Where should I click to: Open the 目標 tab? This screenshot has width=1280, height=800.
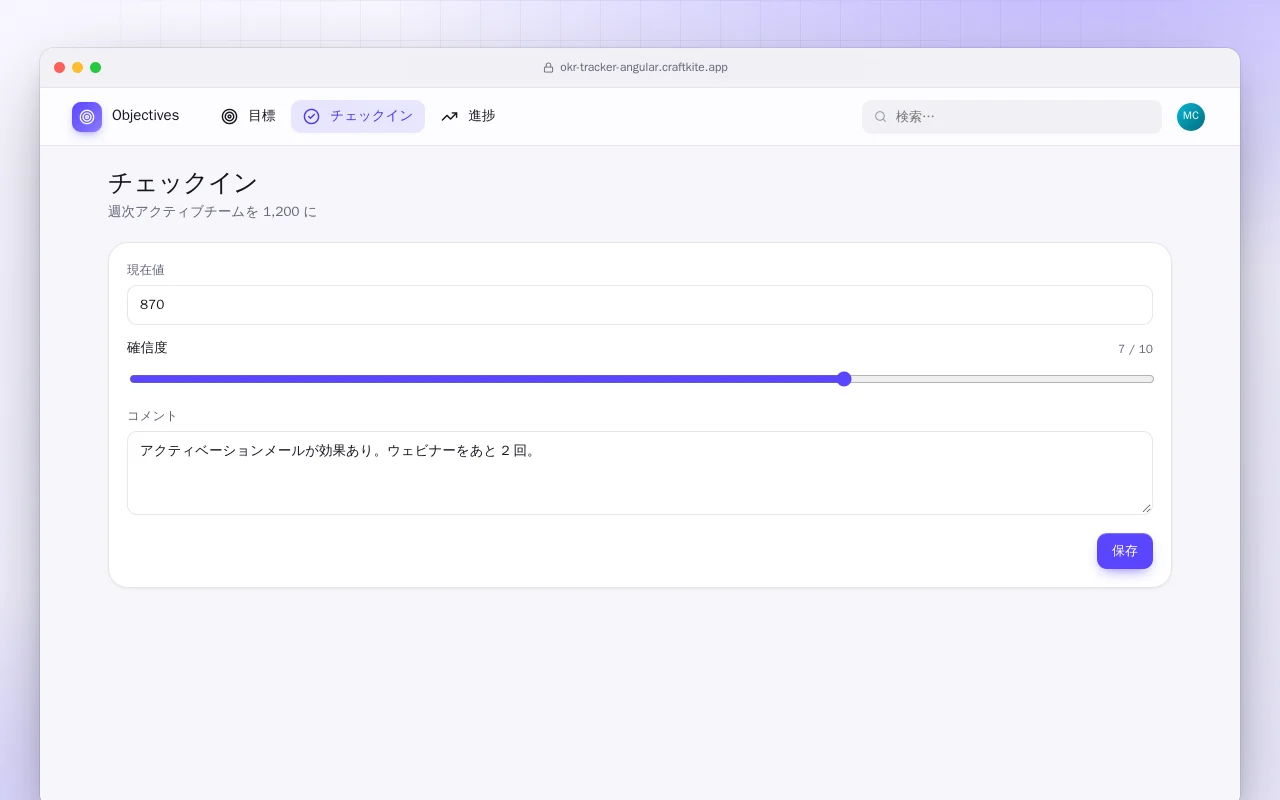click(248, 116)
